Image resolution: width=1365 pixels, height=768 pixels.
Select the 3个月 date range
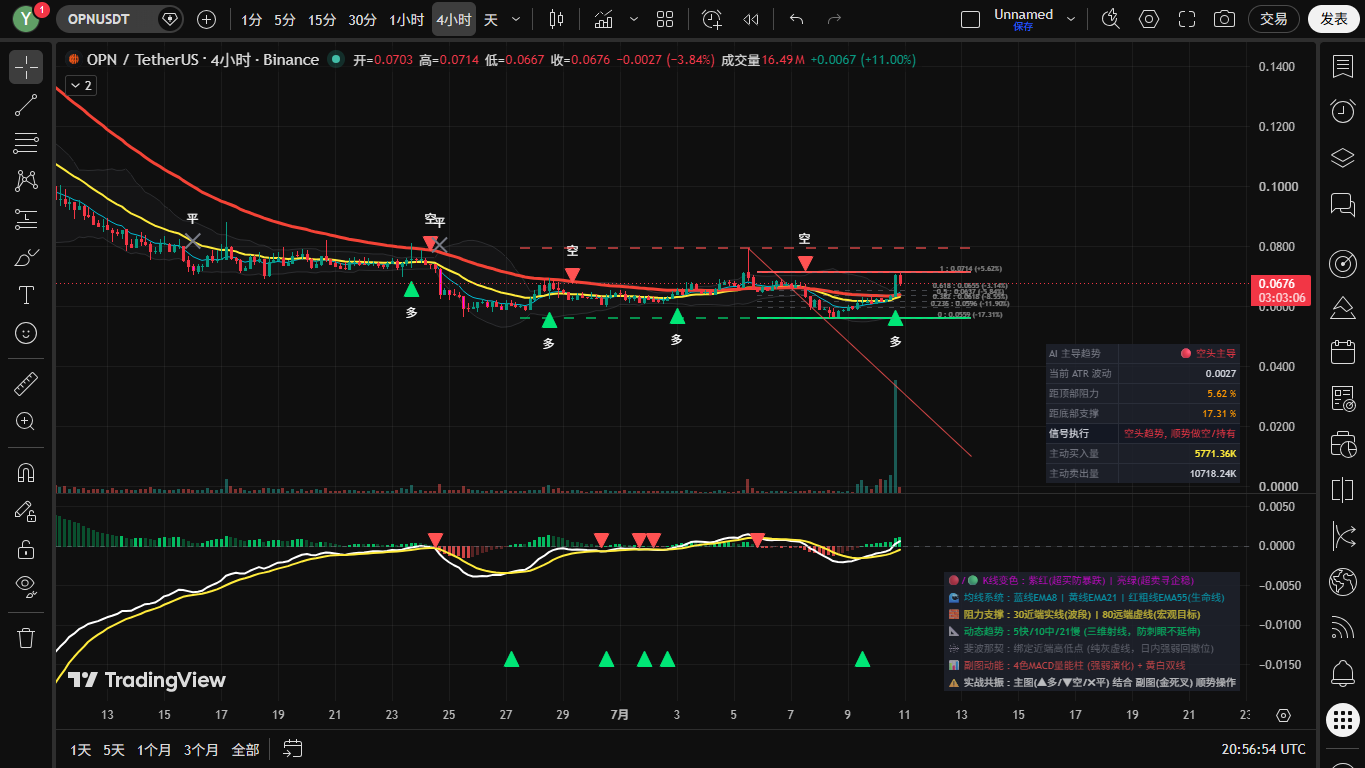[x=201, y=749]
